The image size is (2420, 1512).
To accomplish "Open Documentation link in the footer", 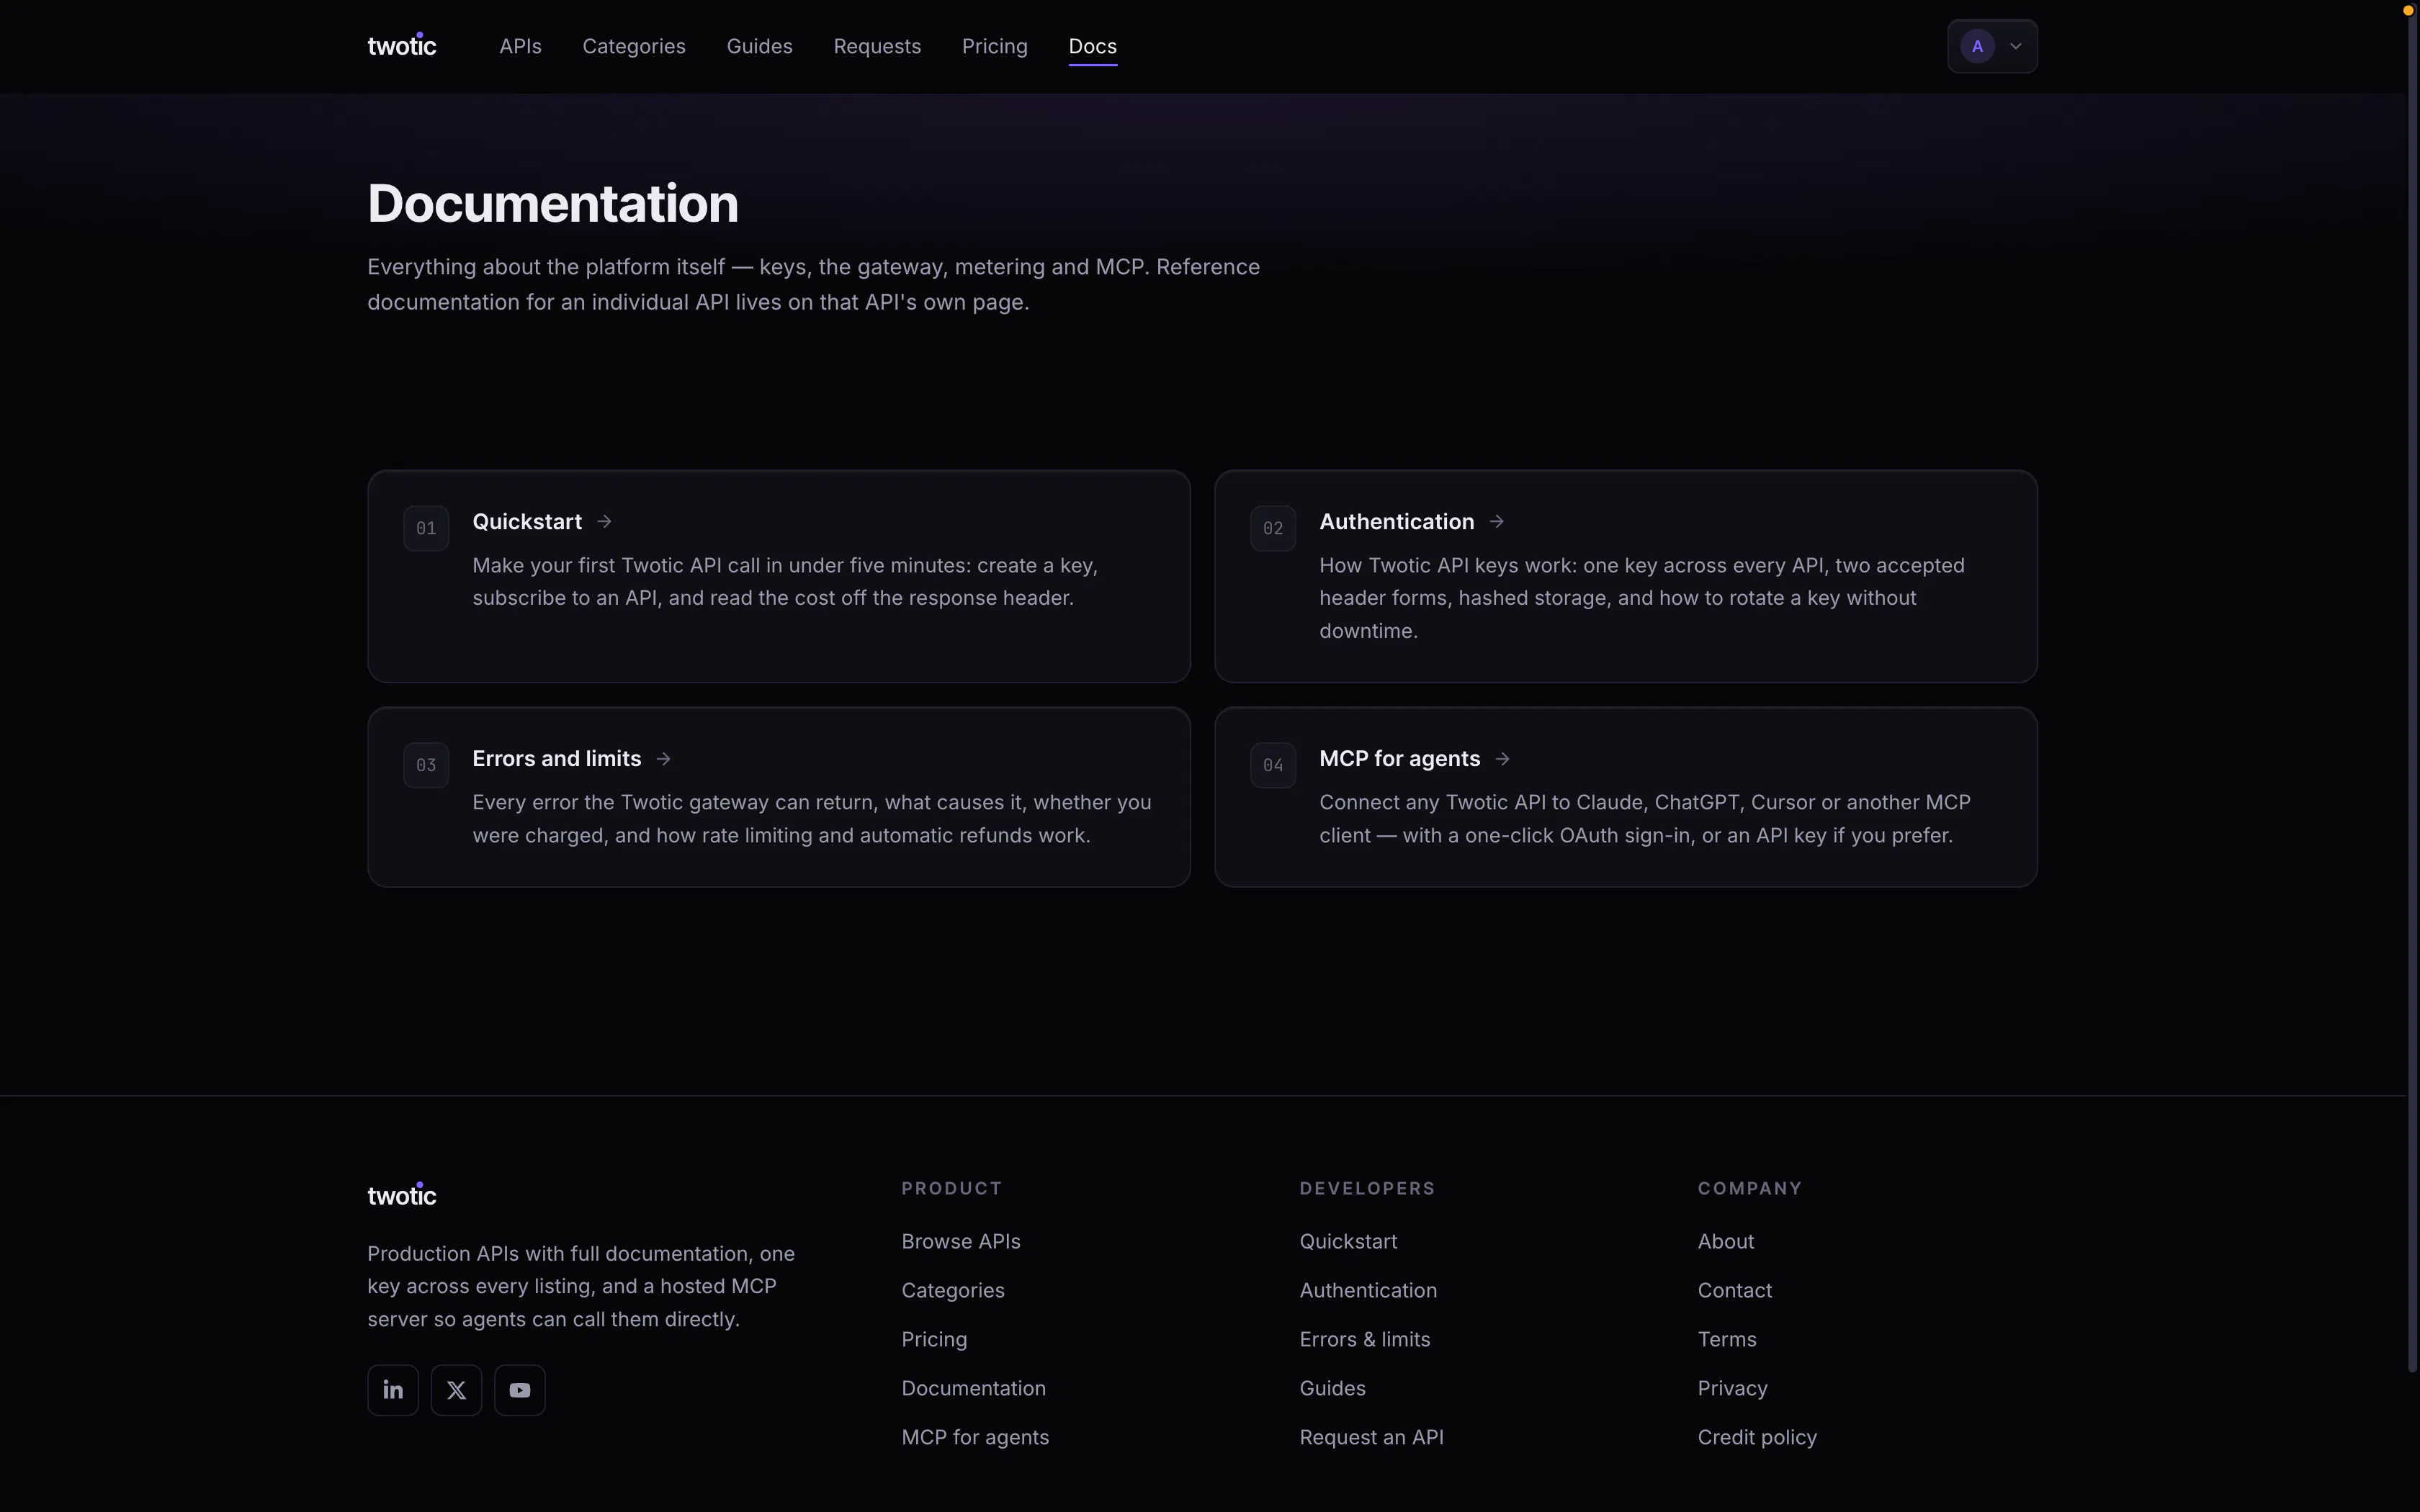I will pyautogui.click(x=974, y=1388).
